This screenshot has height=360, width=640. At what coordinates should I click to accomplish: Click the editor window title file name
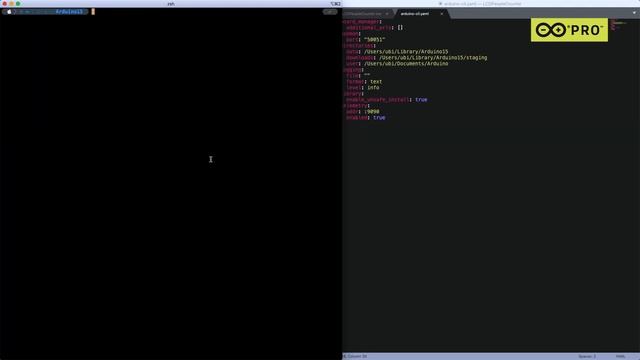pyautogui.click(x=482, y=4)
